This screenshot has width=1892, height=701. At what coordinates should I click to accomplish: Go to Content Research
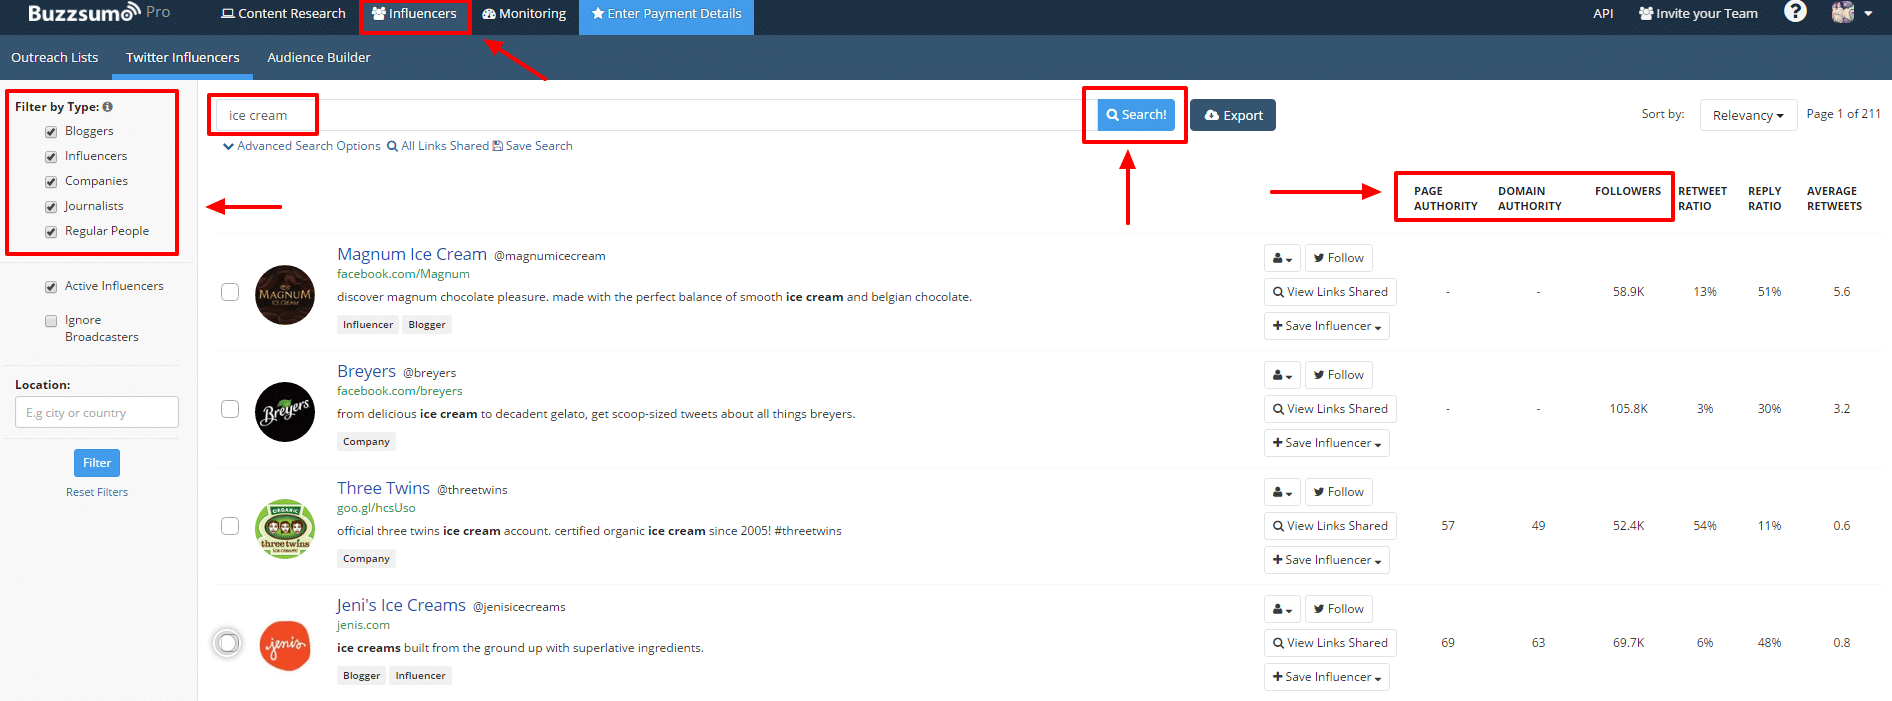pos(283,14)
